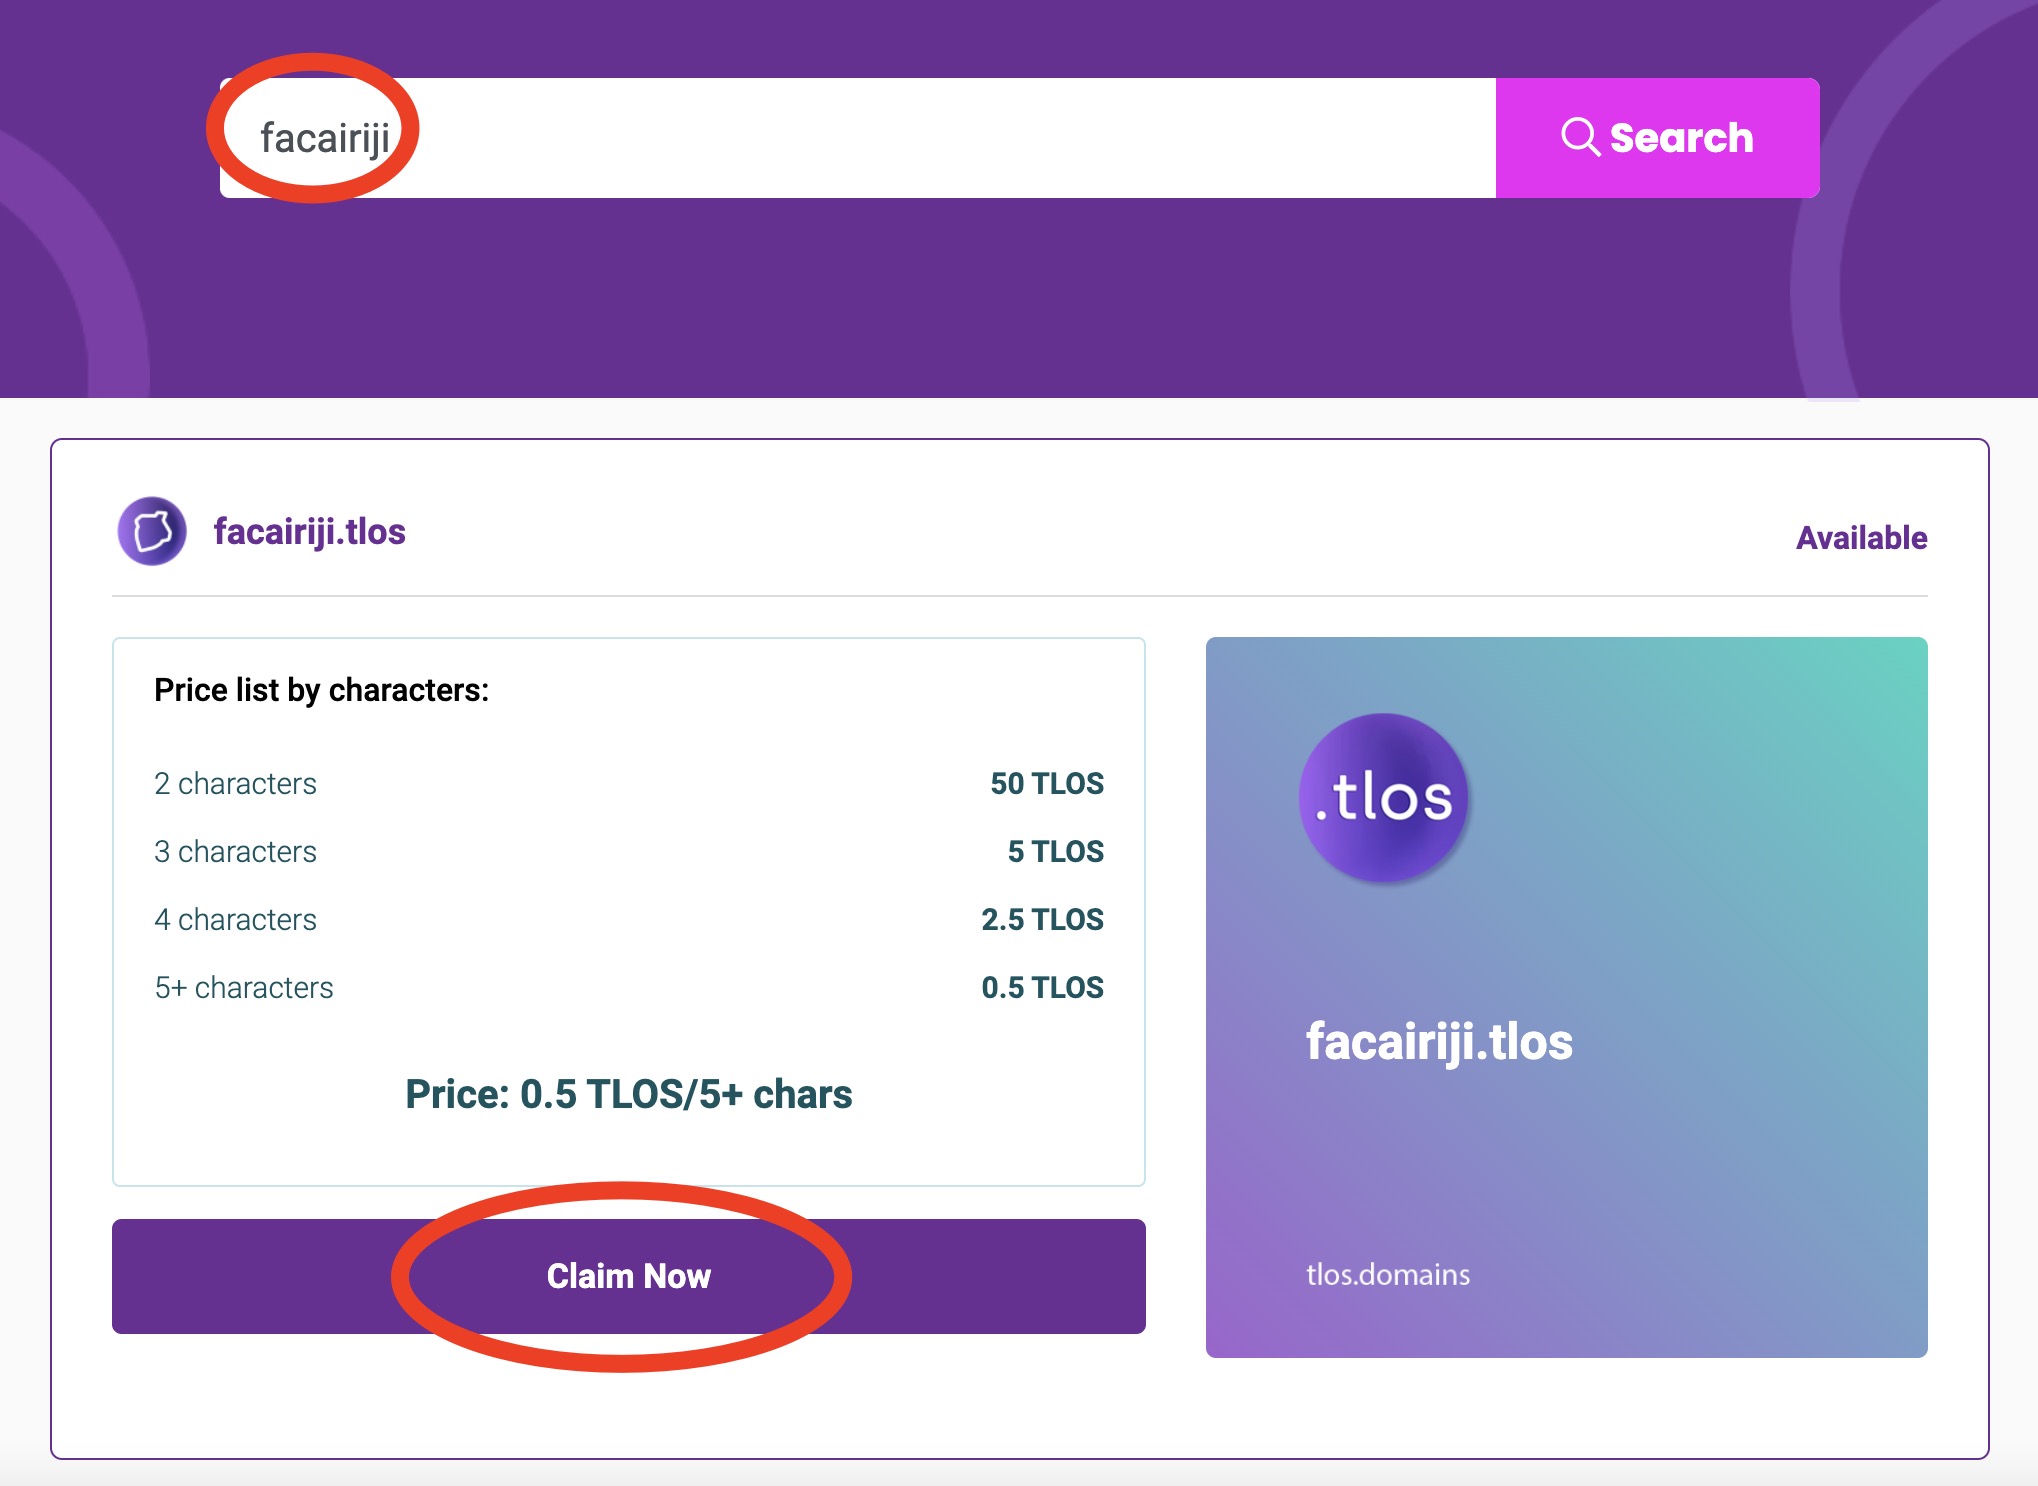Click the 0.5 TLOS price value
This screenshot has width=2038, height=1486.
point(1042,987)
